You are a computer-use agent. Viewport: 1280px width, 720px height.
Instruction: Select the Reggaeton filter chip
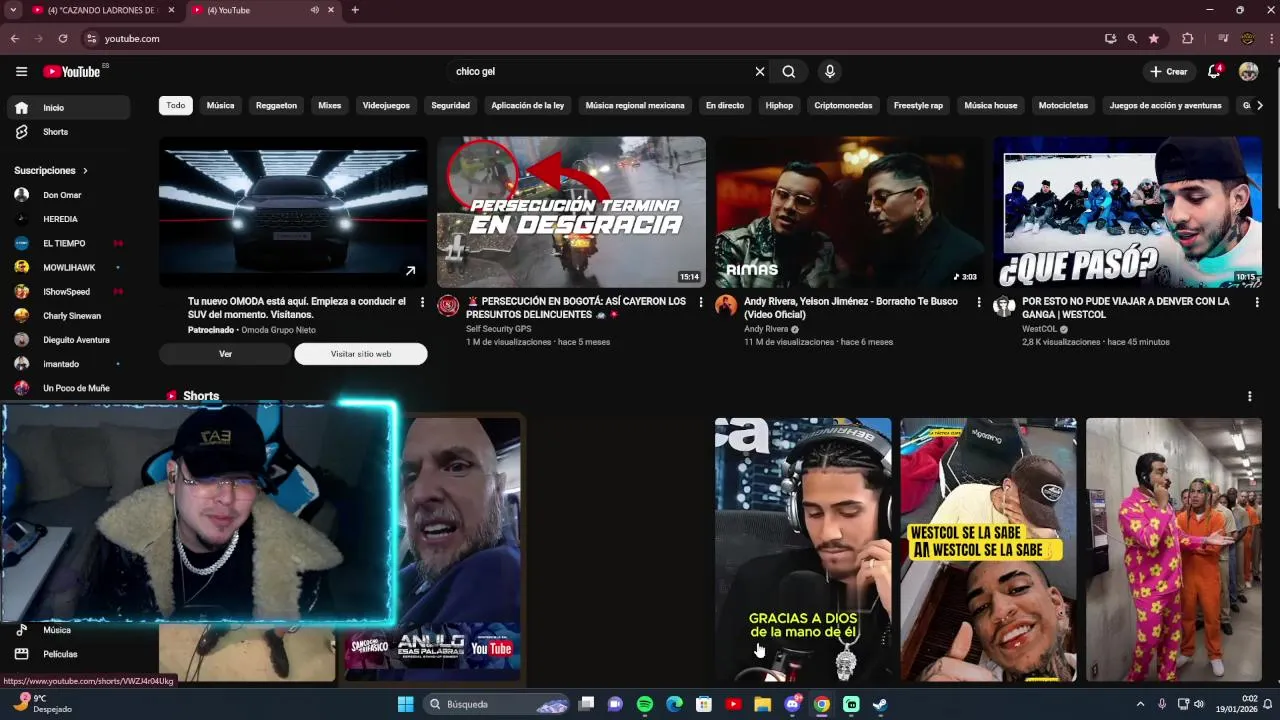(x=276, y=105)
